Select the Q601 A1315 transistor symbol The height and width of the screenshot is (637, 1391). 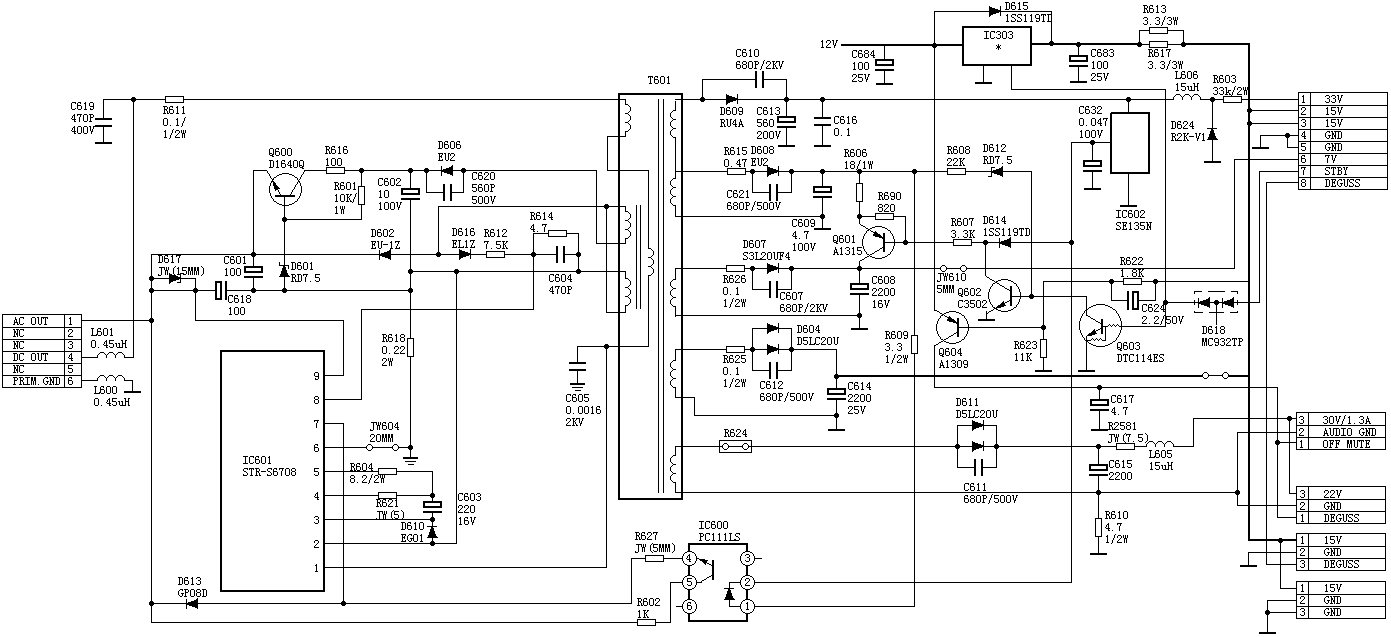pos(878,241)
